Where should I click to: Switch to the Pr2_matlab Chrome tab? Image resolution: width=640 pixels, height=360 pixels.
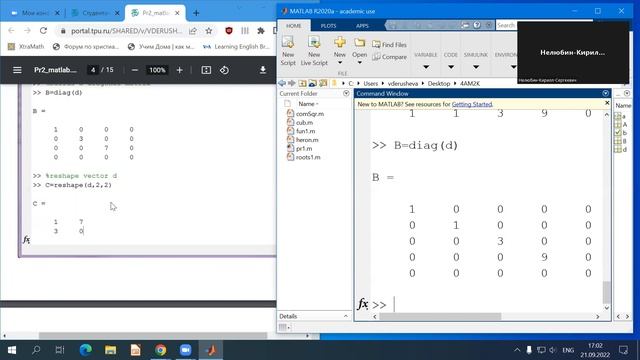coord(156,13)
